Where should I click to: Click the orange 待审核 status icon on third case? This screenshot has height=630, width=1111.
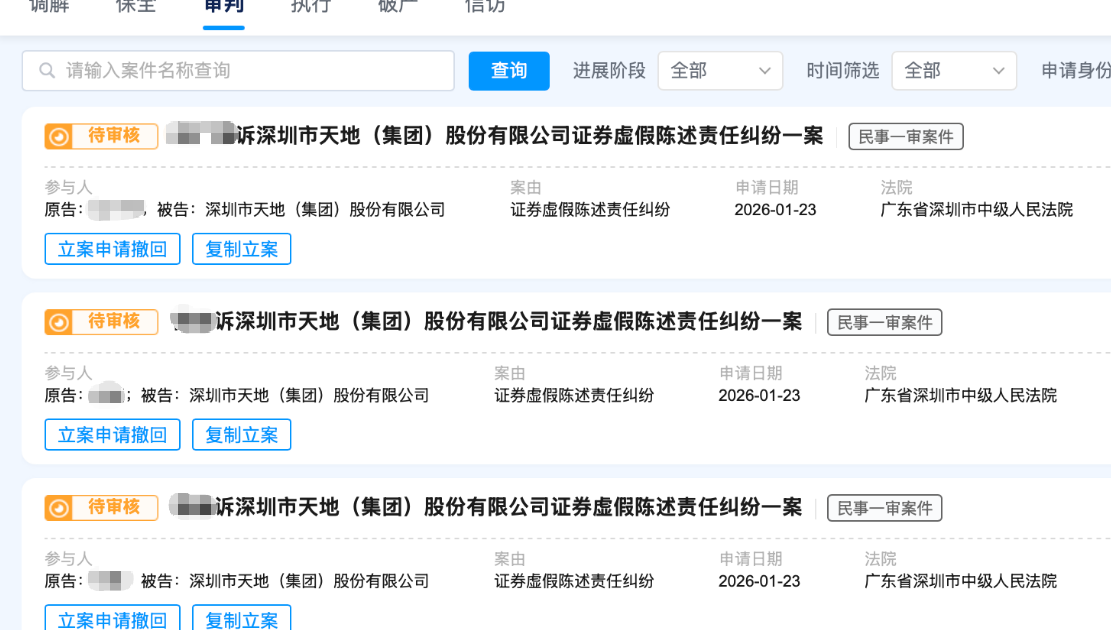pos(59,508)
